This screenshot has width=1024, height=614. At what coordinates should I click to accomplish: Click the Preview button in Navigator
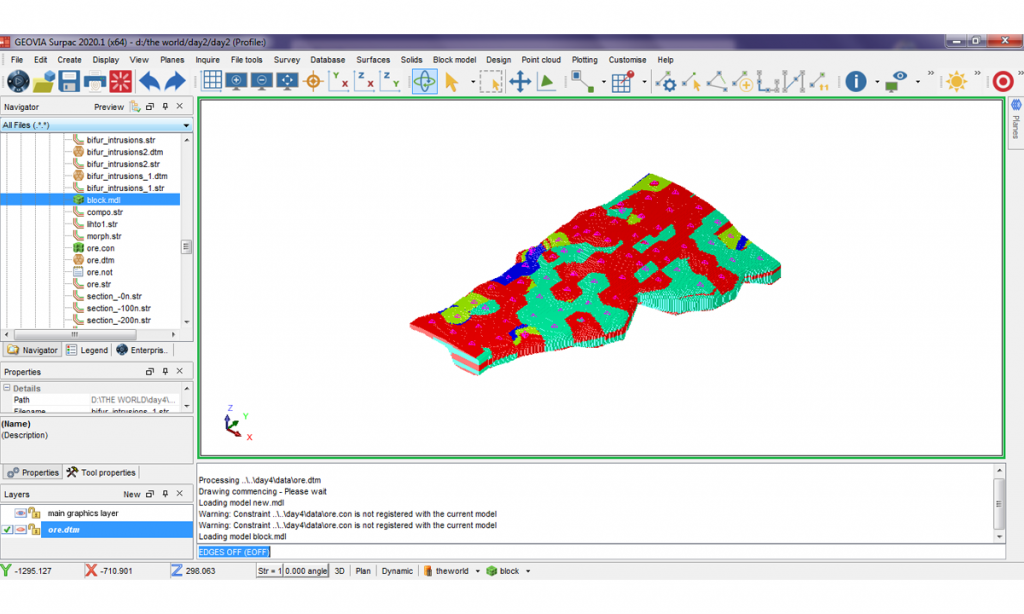tap(109, 106)
